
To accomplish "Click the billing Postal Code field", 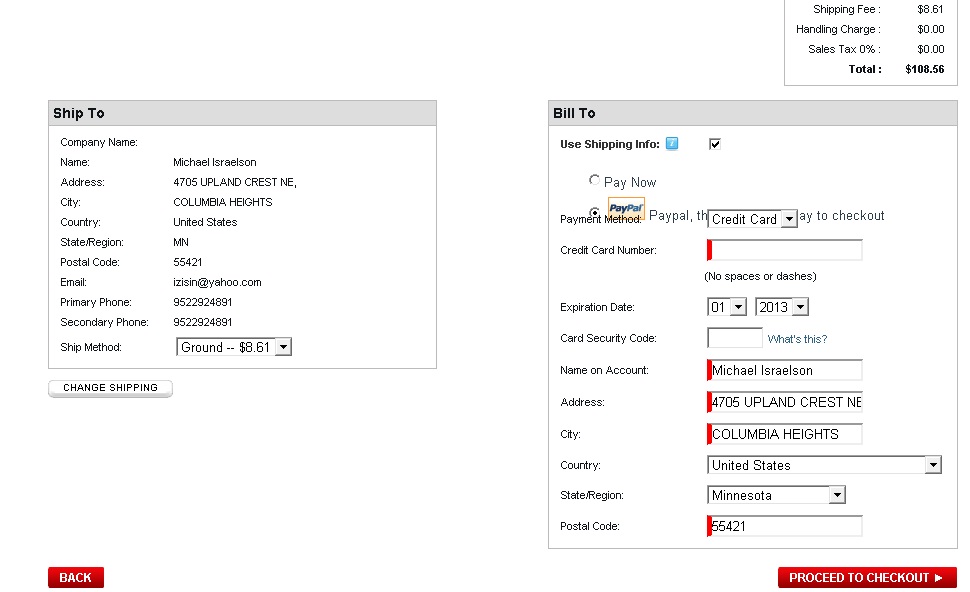I will [x=784, y=526].
